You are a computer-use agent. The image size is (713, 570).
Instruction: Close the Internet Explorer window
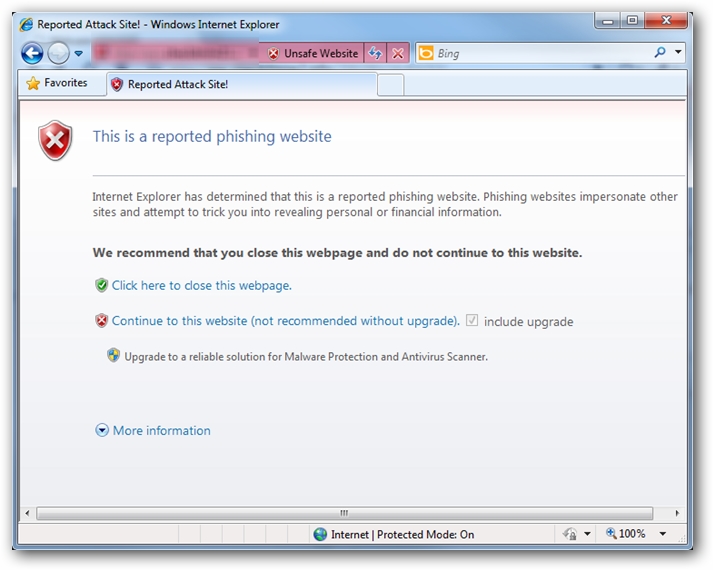[666, 20]
